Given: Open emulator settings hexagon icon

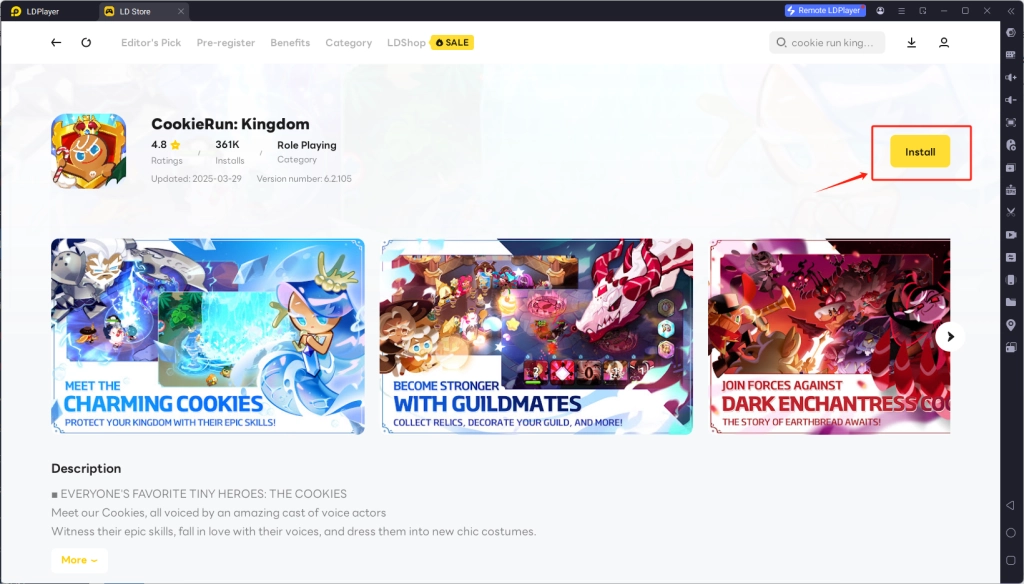Looking at the screenshot, I should pos(1011,33).
